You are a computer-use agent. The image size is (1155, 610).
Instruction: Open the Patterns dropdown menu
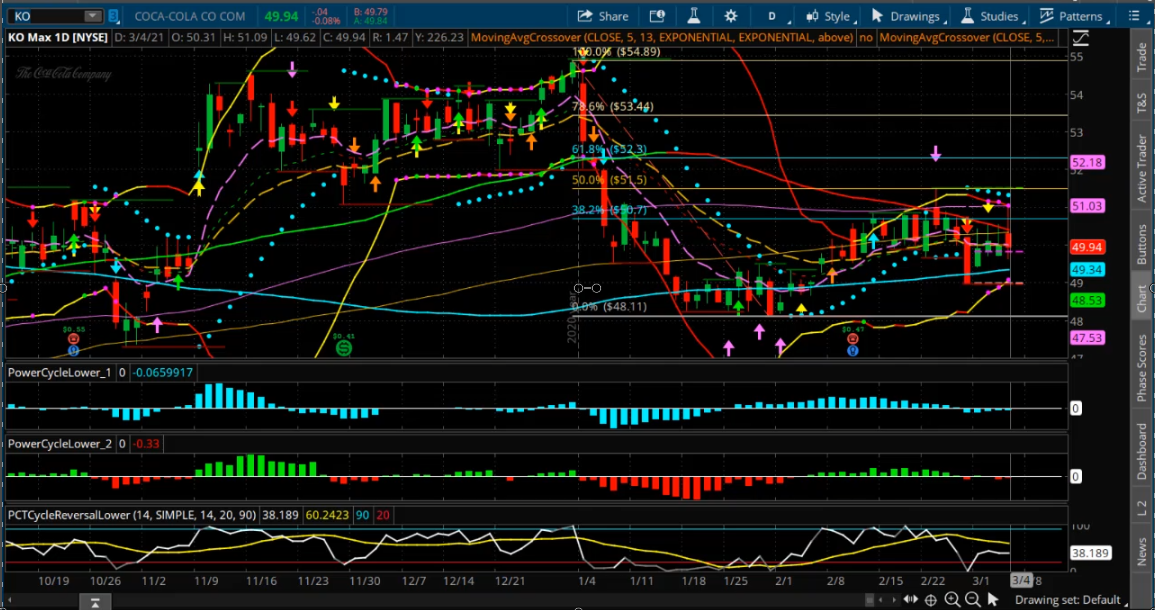click(x=1075, y=16)
